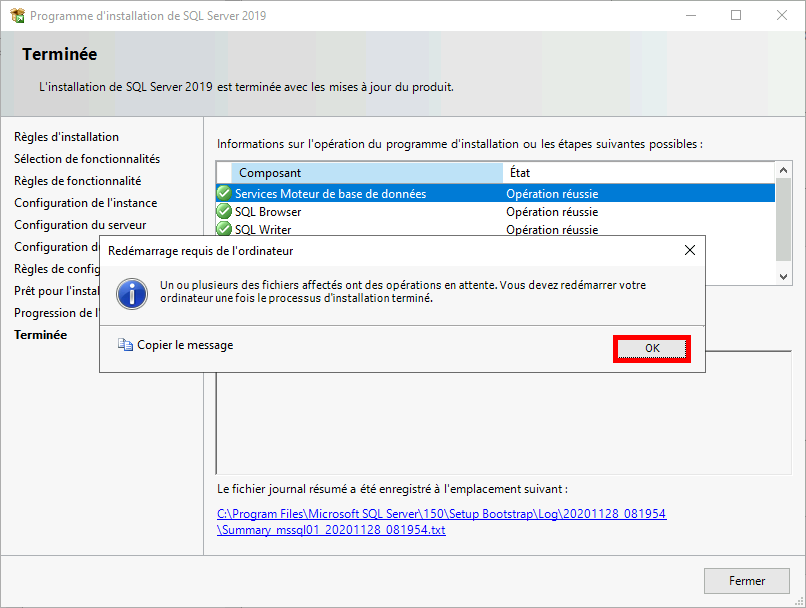806x608 pixels.
Task: Click the green check next to SQL Writer
Action: pos(224,229)
